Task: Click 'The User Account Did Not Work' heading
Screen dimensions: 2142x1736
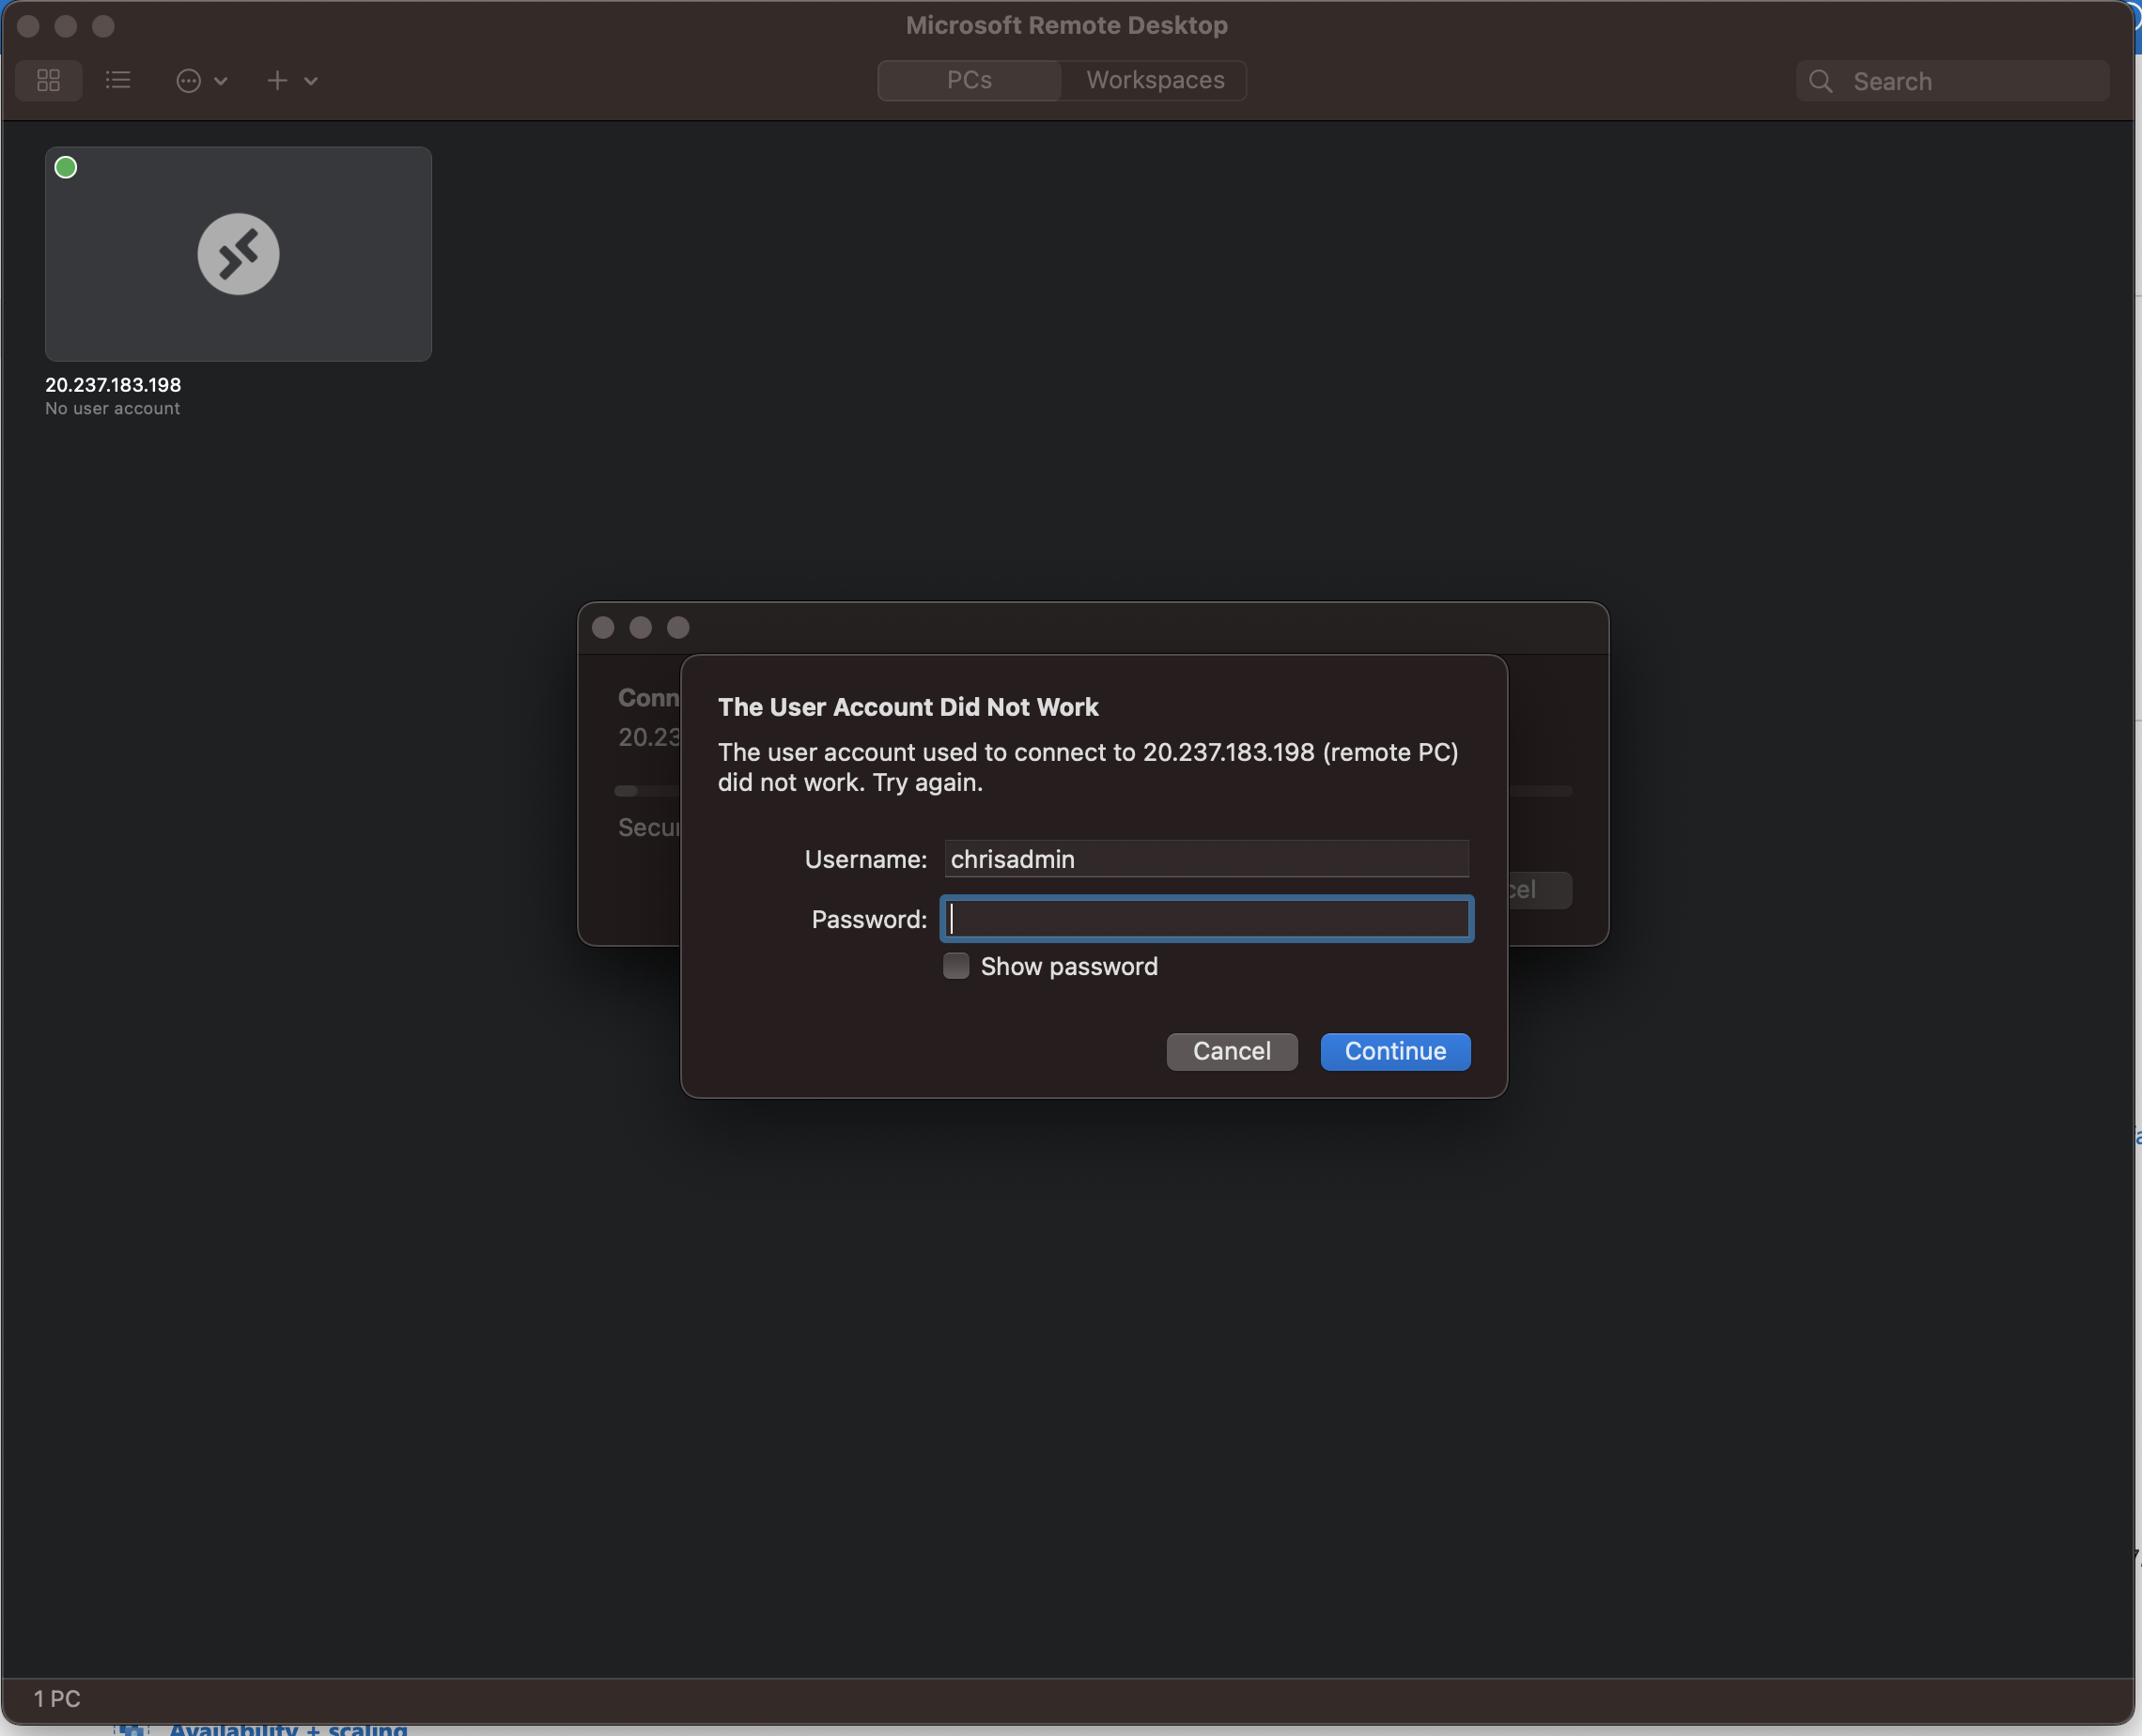Action: point(908,707)
